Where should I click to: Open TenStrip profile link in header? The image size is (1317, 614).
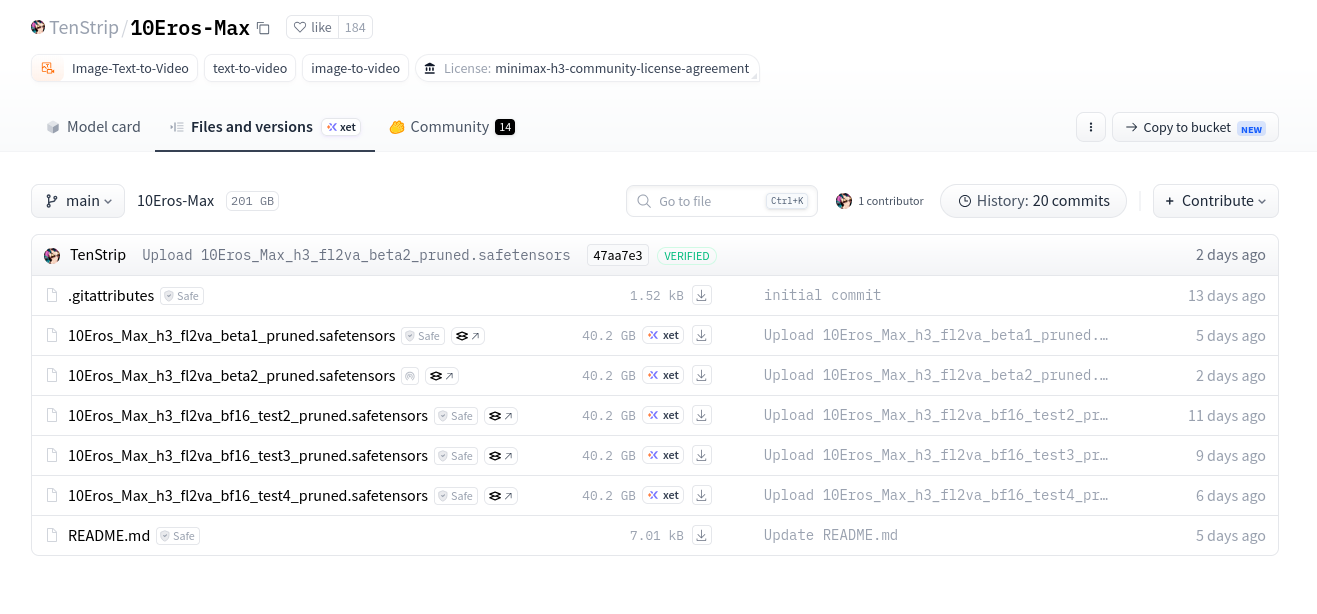point(84,28)
